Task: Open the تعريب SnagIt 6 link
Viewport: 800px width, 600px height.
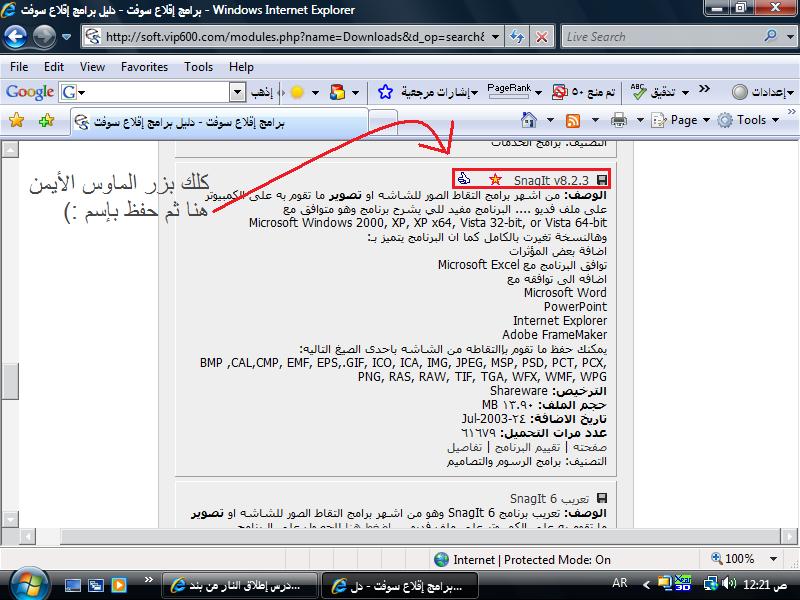Action: [549, 498]
